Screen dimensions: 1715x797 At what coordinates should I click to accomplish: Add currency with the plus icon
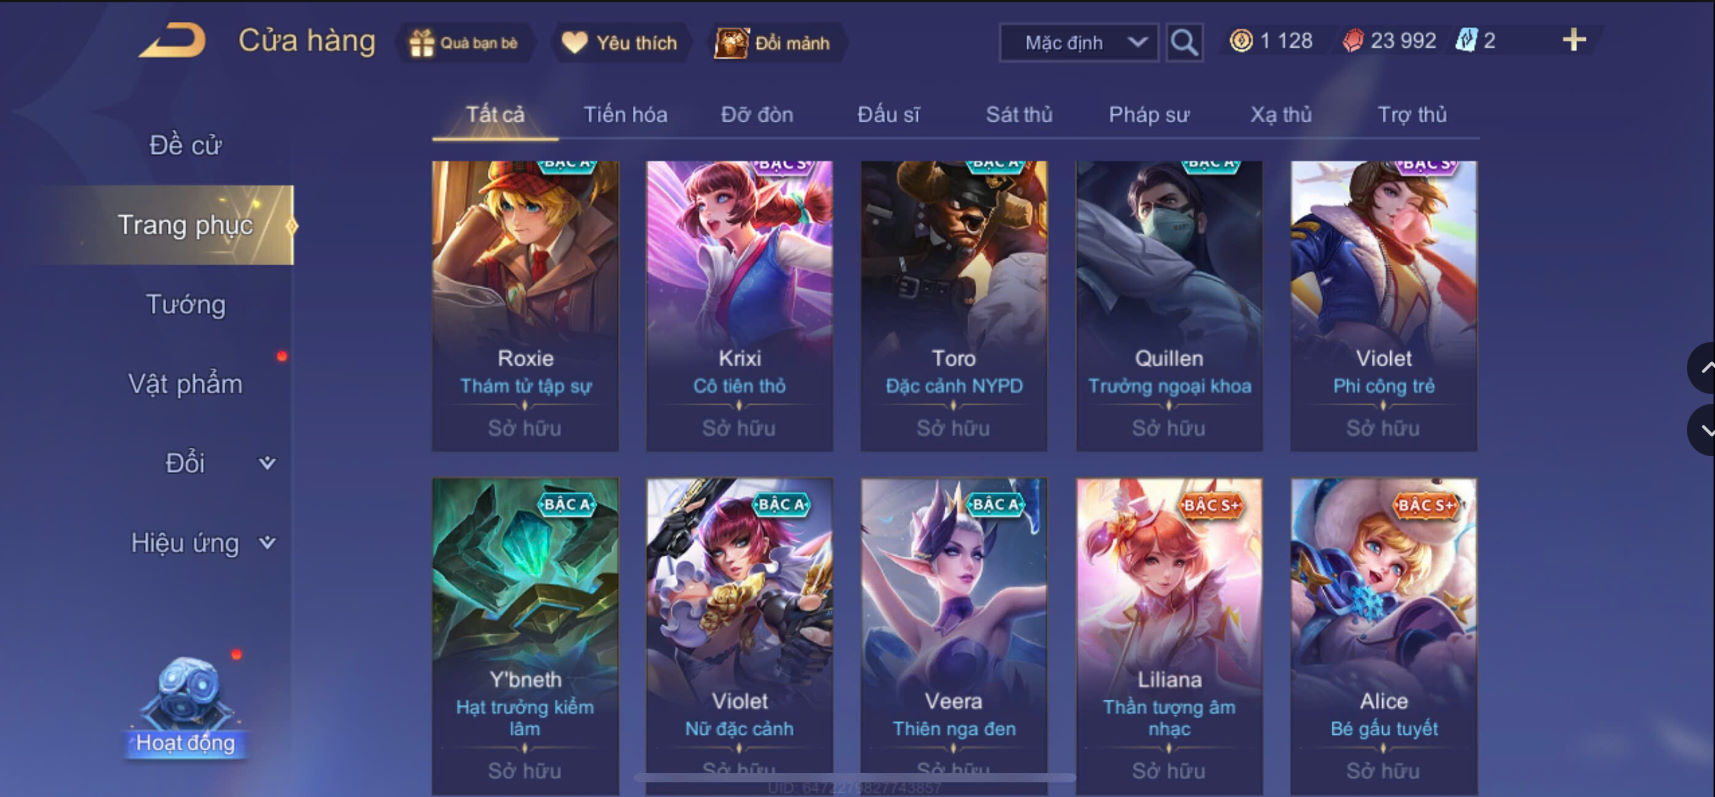tap(1574, 40)
